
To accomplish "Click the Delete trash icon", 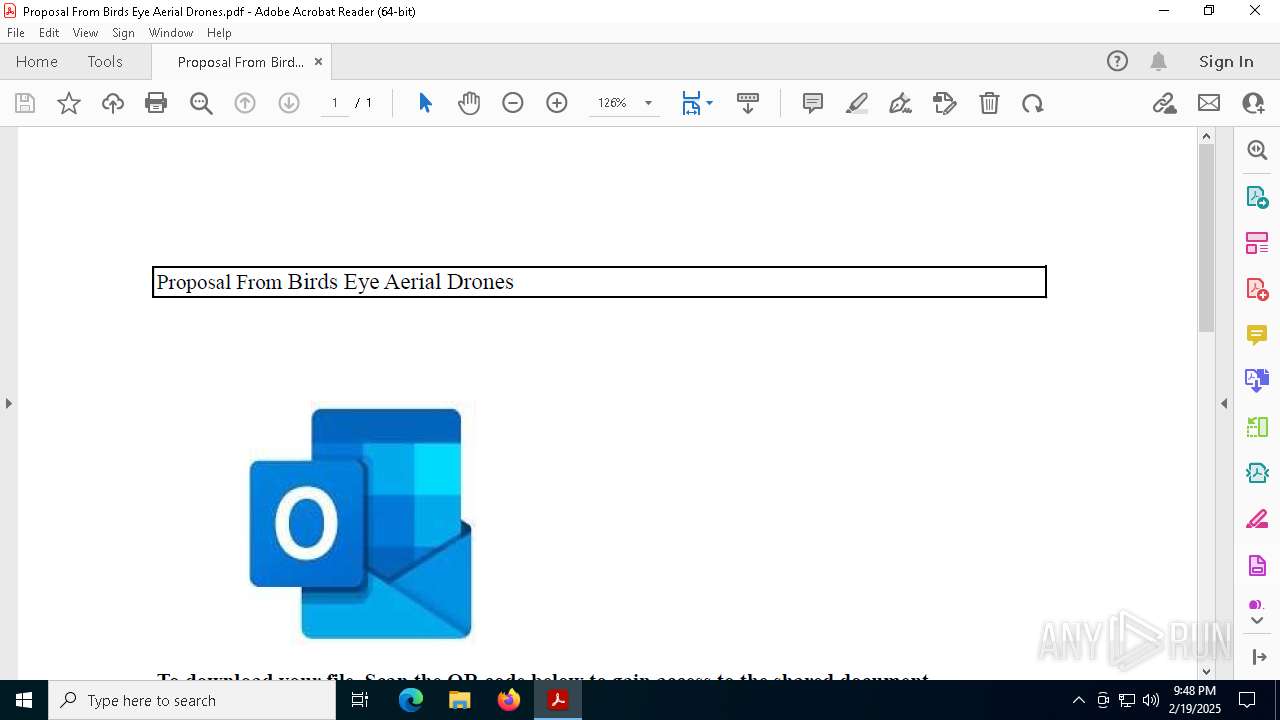I will pyautogui.click(x=989, y=103).
